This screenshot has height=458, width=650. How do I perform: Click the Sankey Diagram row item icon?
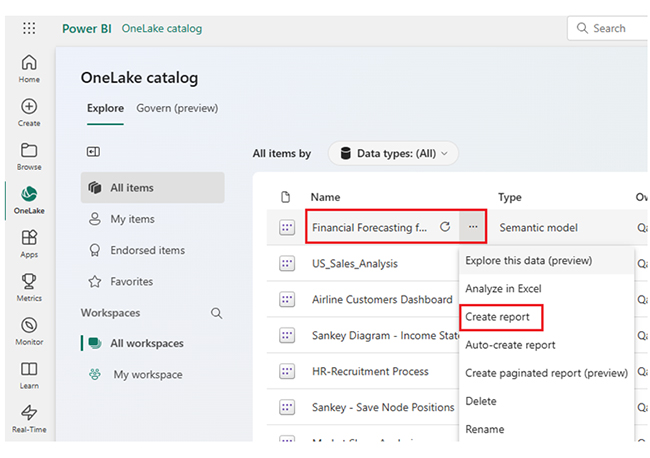287,335
